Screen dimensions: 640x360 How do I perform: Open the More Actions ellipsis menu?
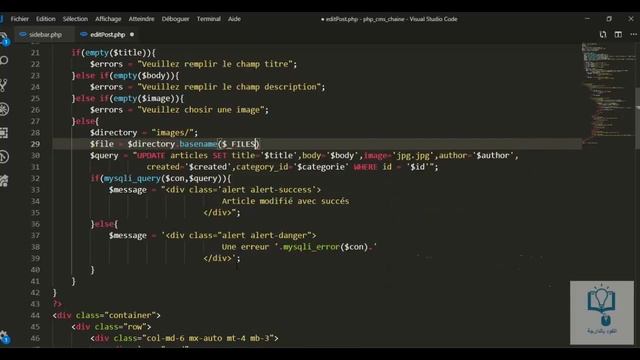(633, 35)
